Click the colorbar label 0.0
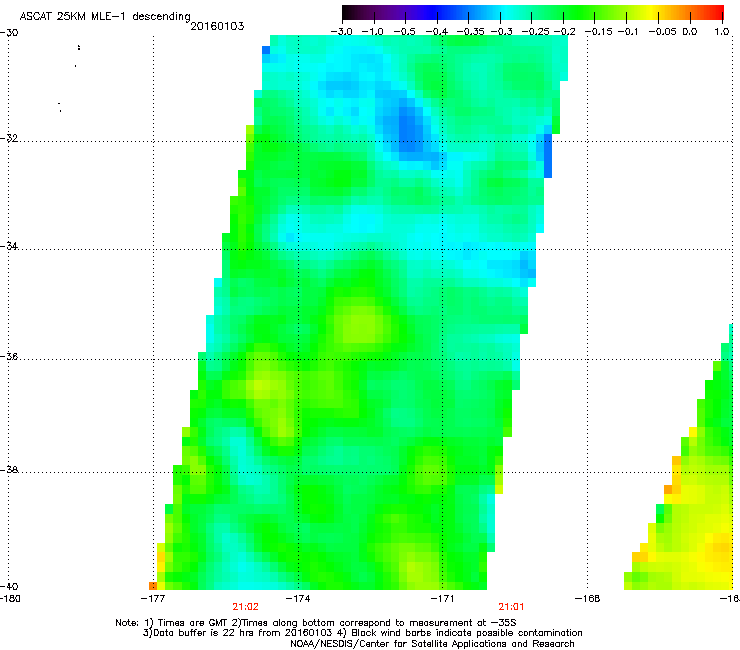Viewport: 740px width, 650px height. (x=690, y=32)
